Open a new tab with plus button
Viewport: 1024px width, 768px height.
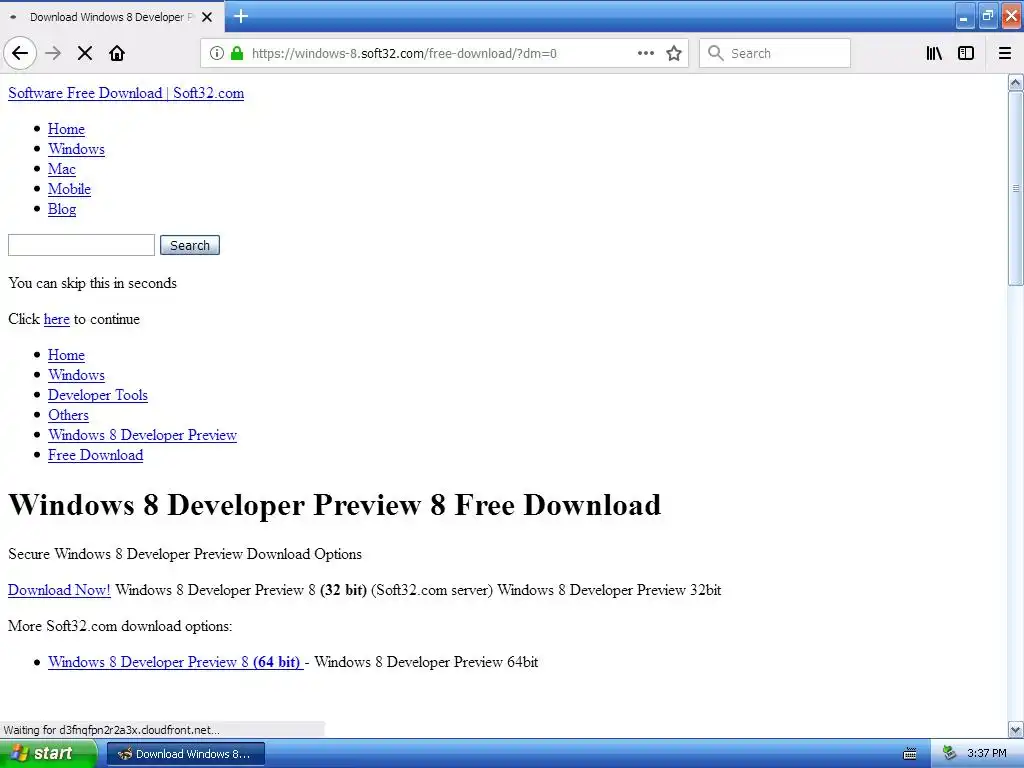coord(241,16)
